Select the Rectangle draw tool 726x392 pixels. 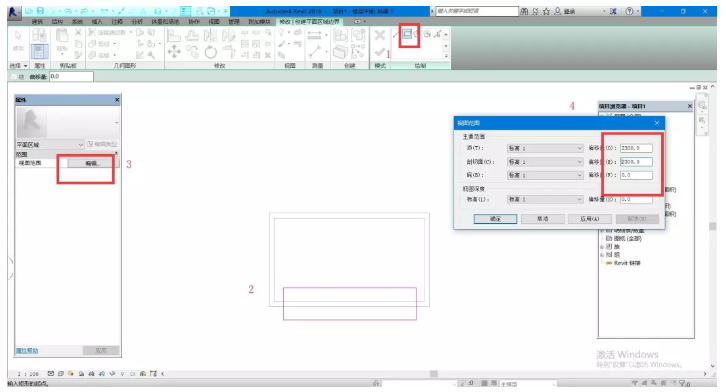tap(407, 34)
